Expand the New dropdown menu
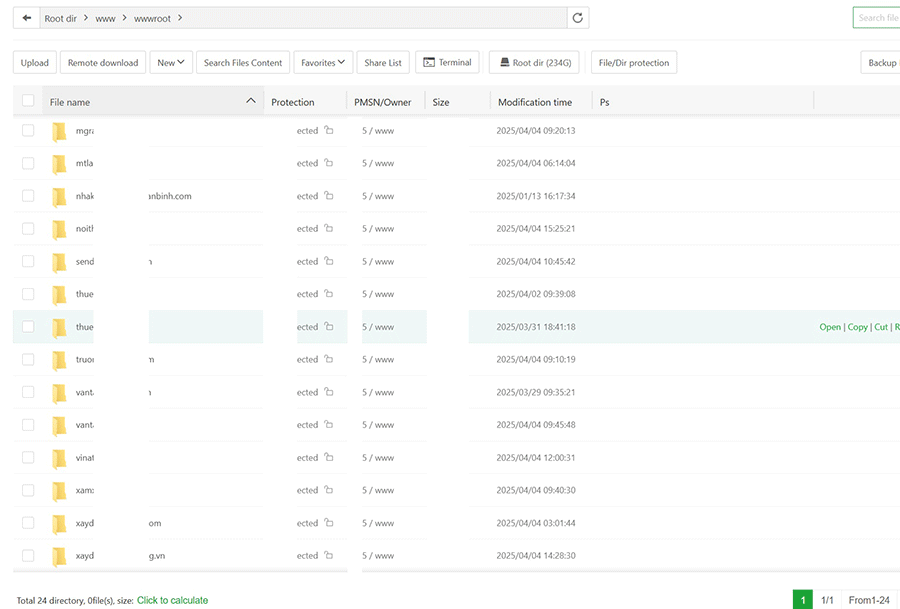The image size is (900, 609). [x=170, y=62]
